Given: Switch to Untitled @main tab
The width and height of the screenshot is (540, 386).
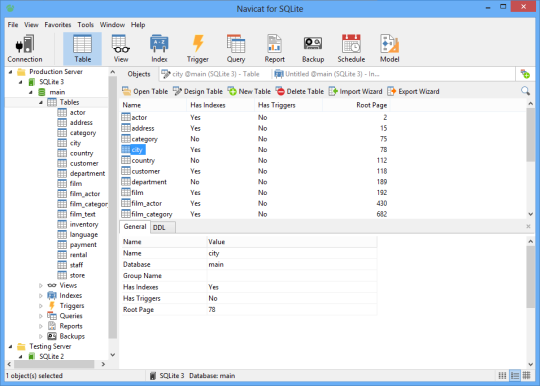Looking at the screenshot, I should pyautogui.click(x=327, y=74).
